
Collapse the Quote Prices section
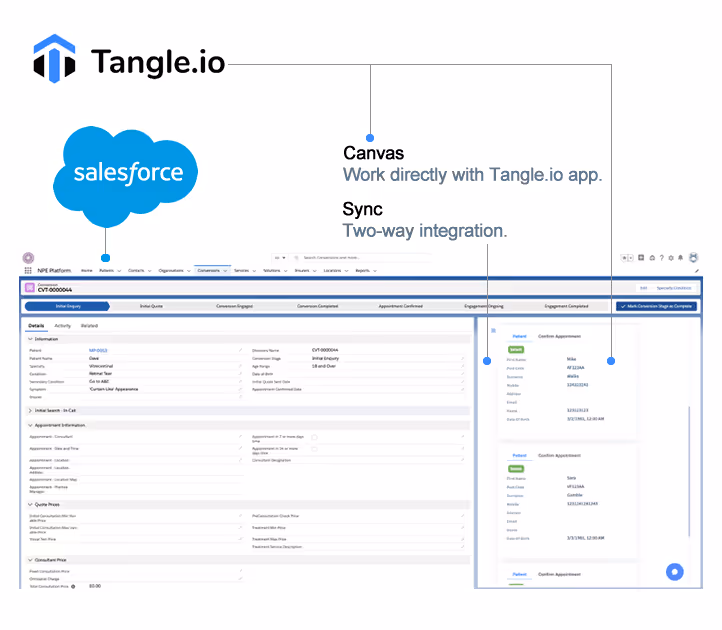30,504
